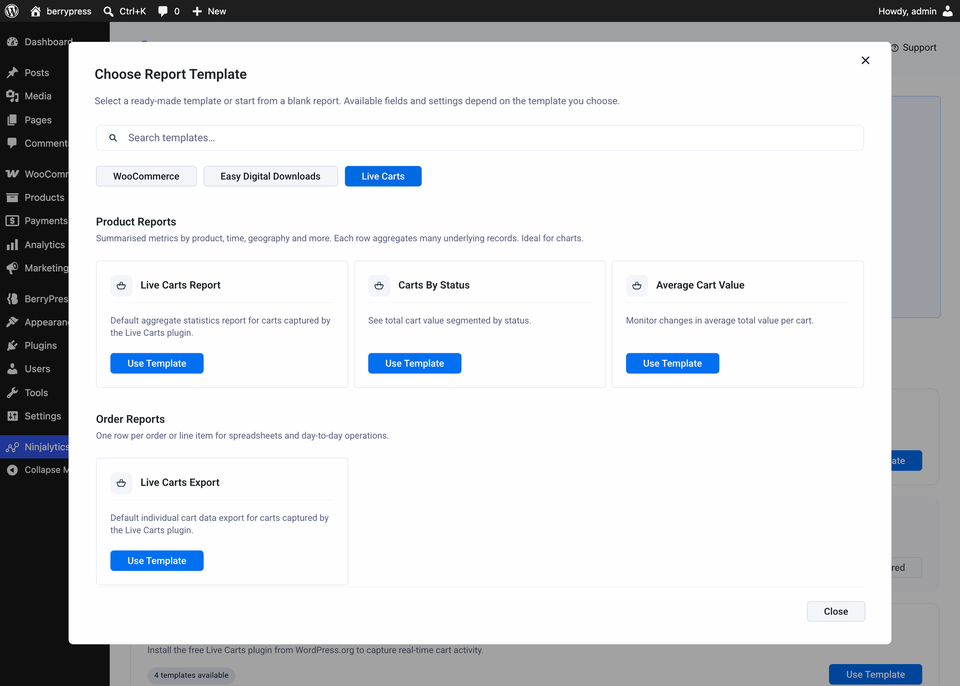Image resolution: width=960 pixels, height=686 pixels.
Task: Click the Pages icon in sidebar
Action: 12,120
